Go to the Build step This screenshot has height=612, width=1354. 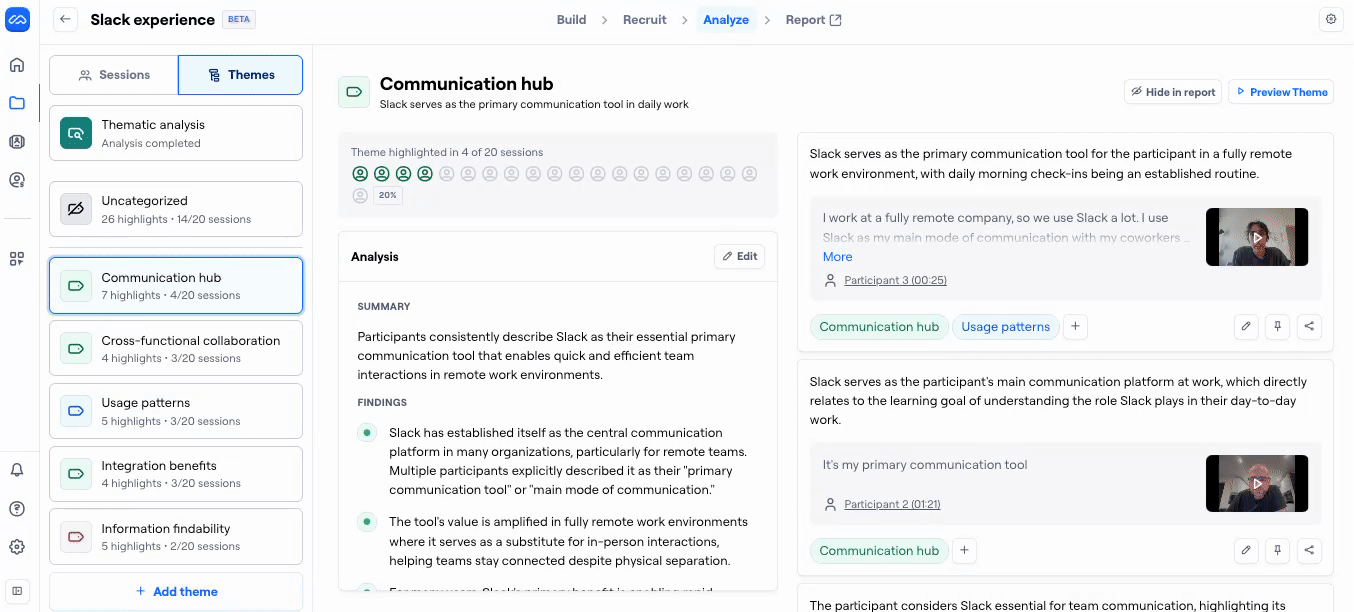[x=571, y=19]
